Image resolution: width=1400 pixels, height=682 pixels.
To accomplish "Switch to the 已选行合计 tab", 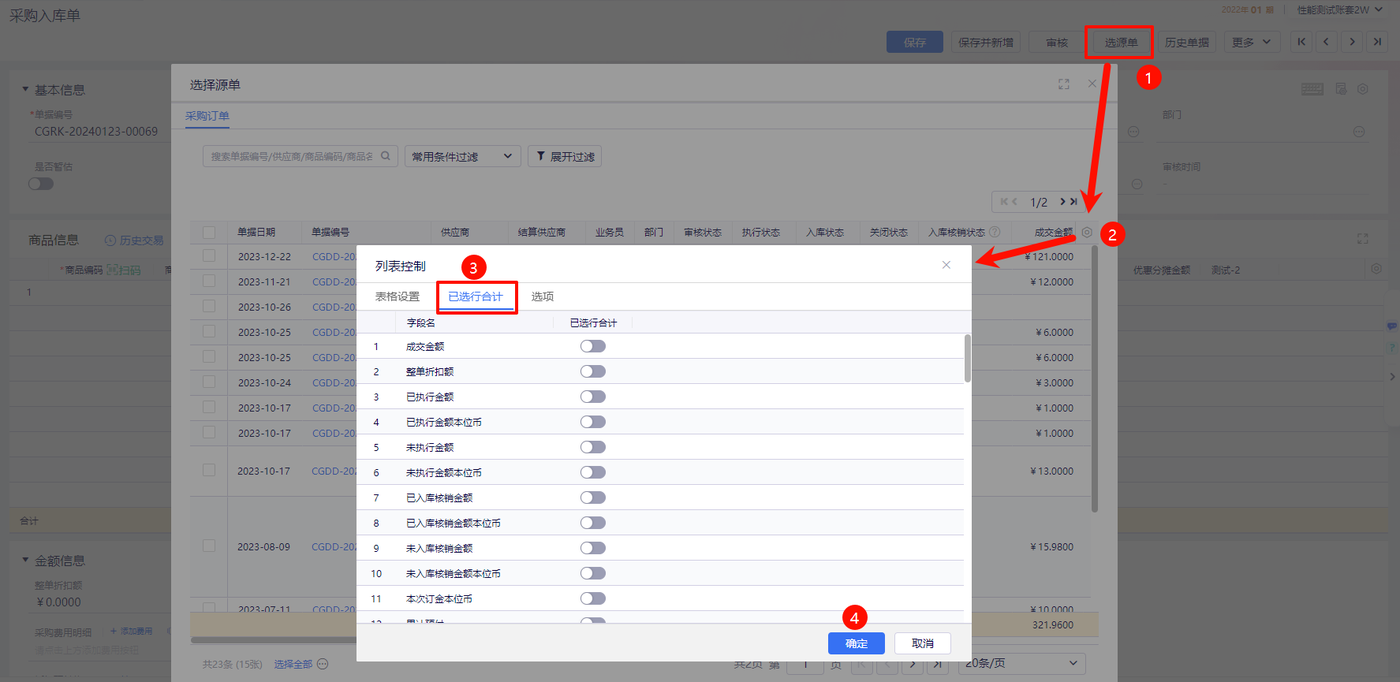I will tap(476, 297).
